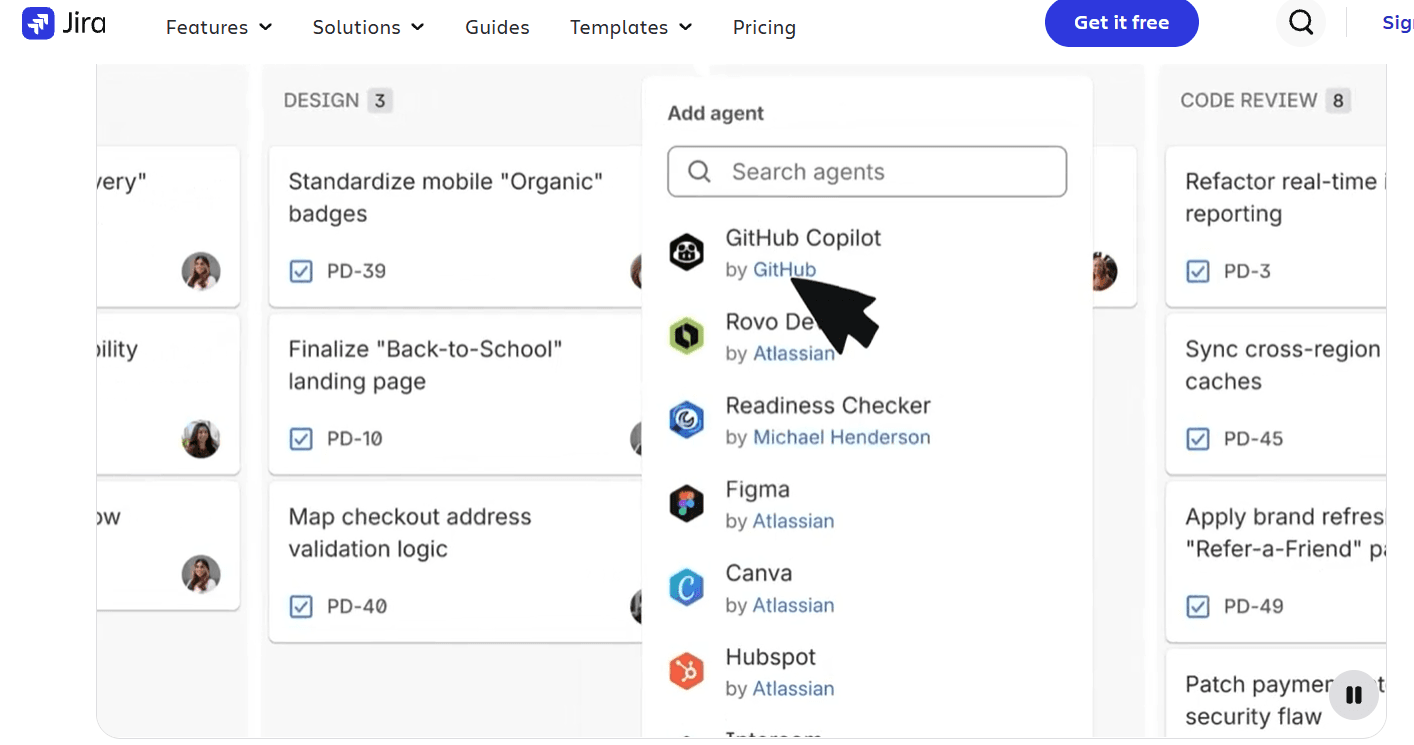Follow the GitHub link under GitHub Copilot
This screenshot has height=745, width=1414.
click(x=784, y=269)
